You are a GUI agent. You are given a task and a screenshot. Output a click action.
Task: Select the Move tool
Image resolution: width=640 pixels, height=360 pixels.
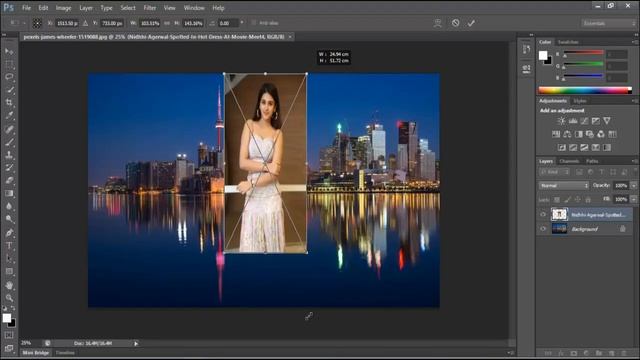tap(9, 51)
